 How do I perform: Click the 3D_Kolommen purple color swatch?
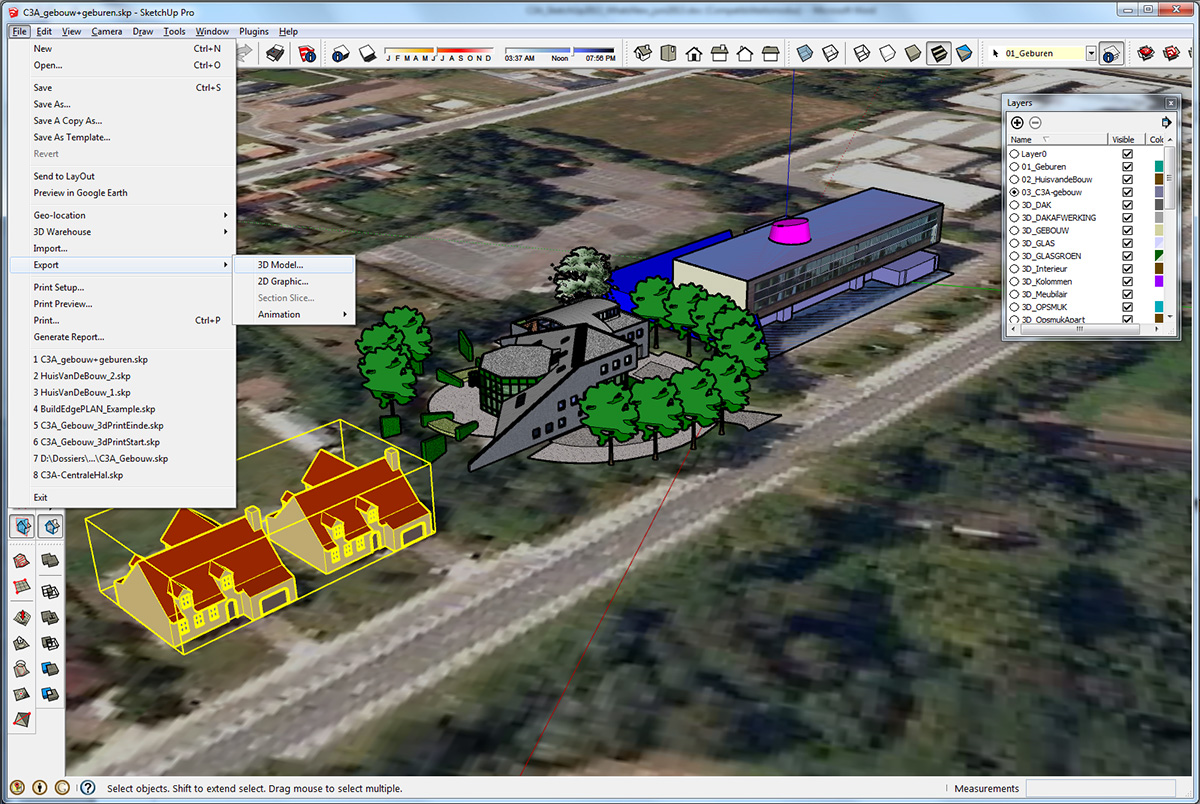(x=1159, y=281)
